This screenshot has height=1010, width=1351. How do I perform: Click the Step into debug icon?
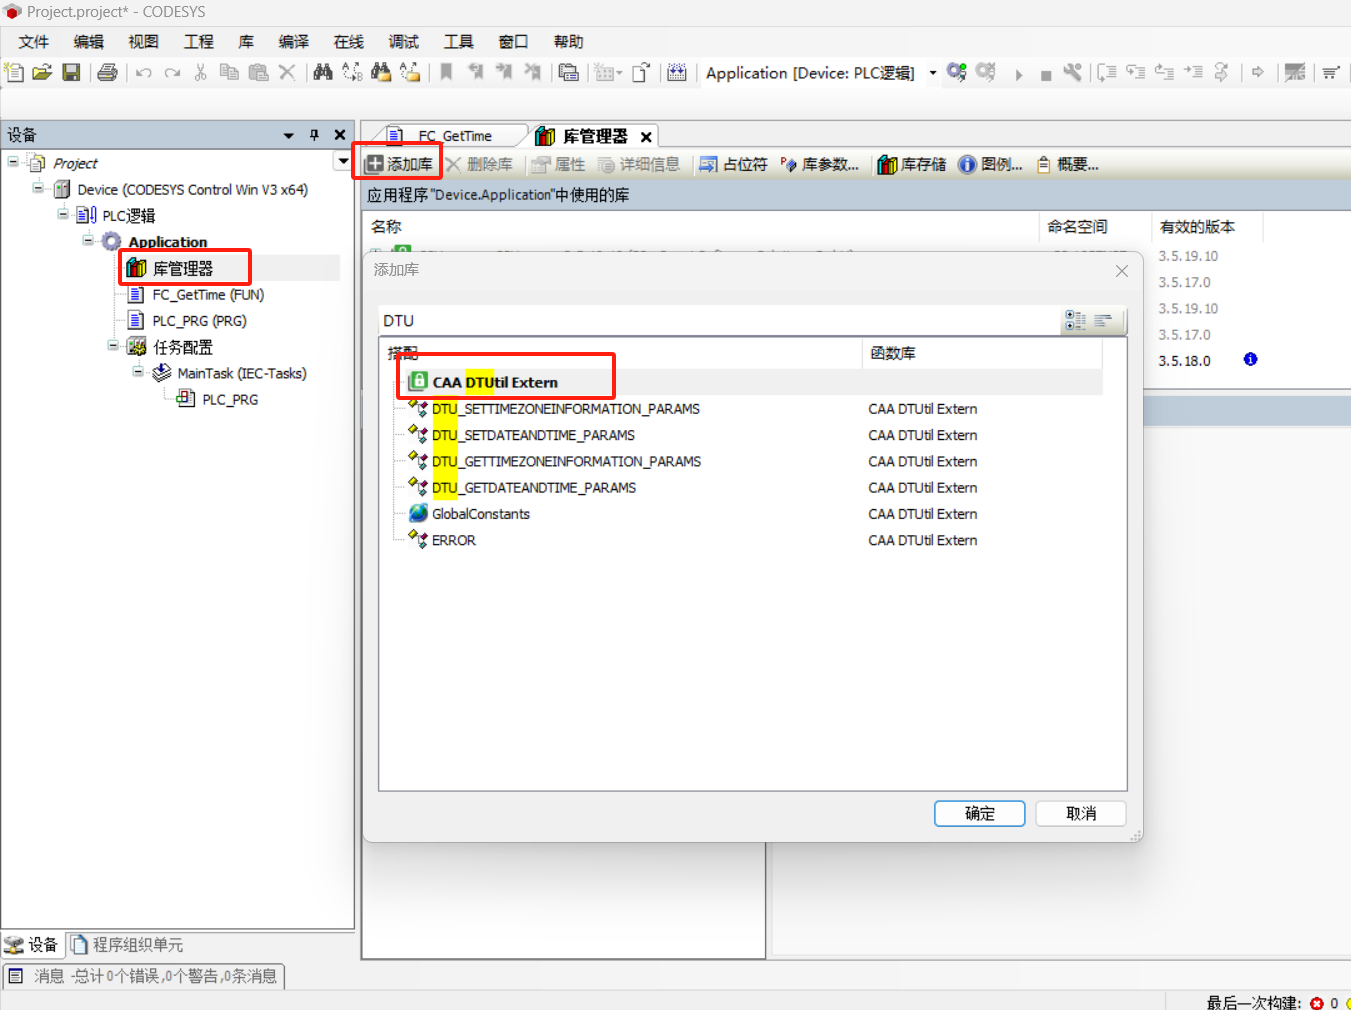(x=1136, y=72)
